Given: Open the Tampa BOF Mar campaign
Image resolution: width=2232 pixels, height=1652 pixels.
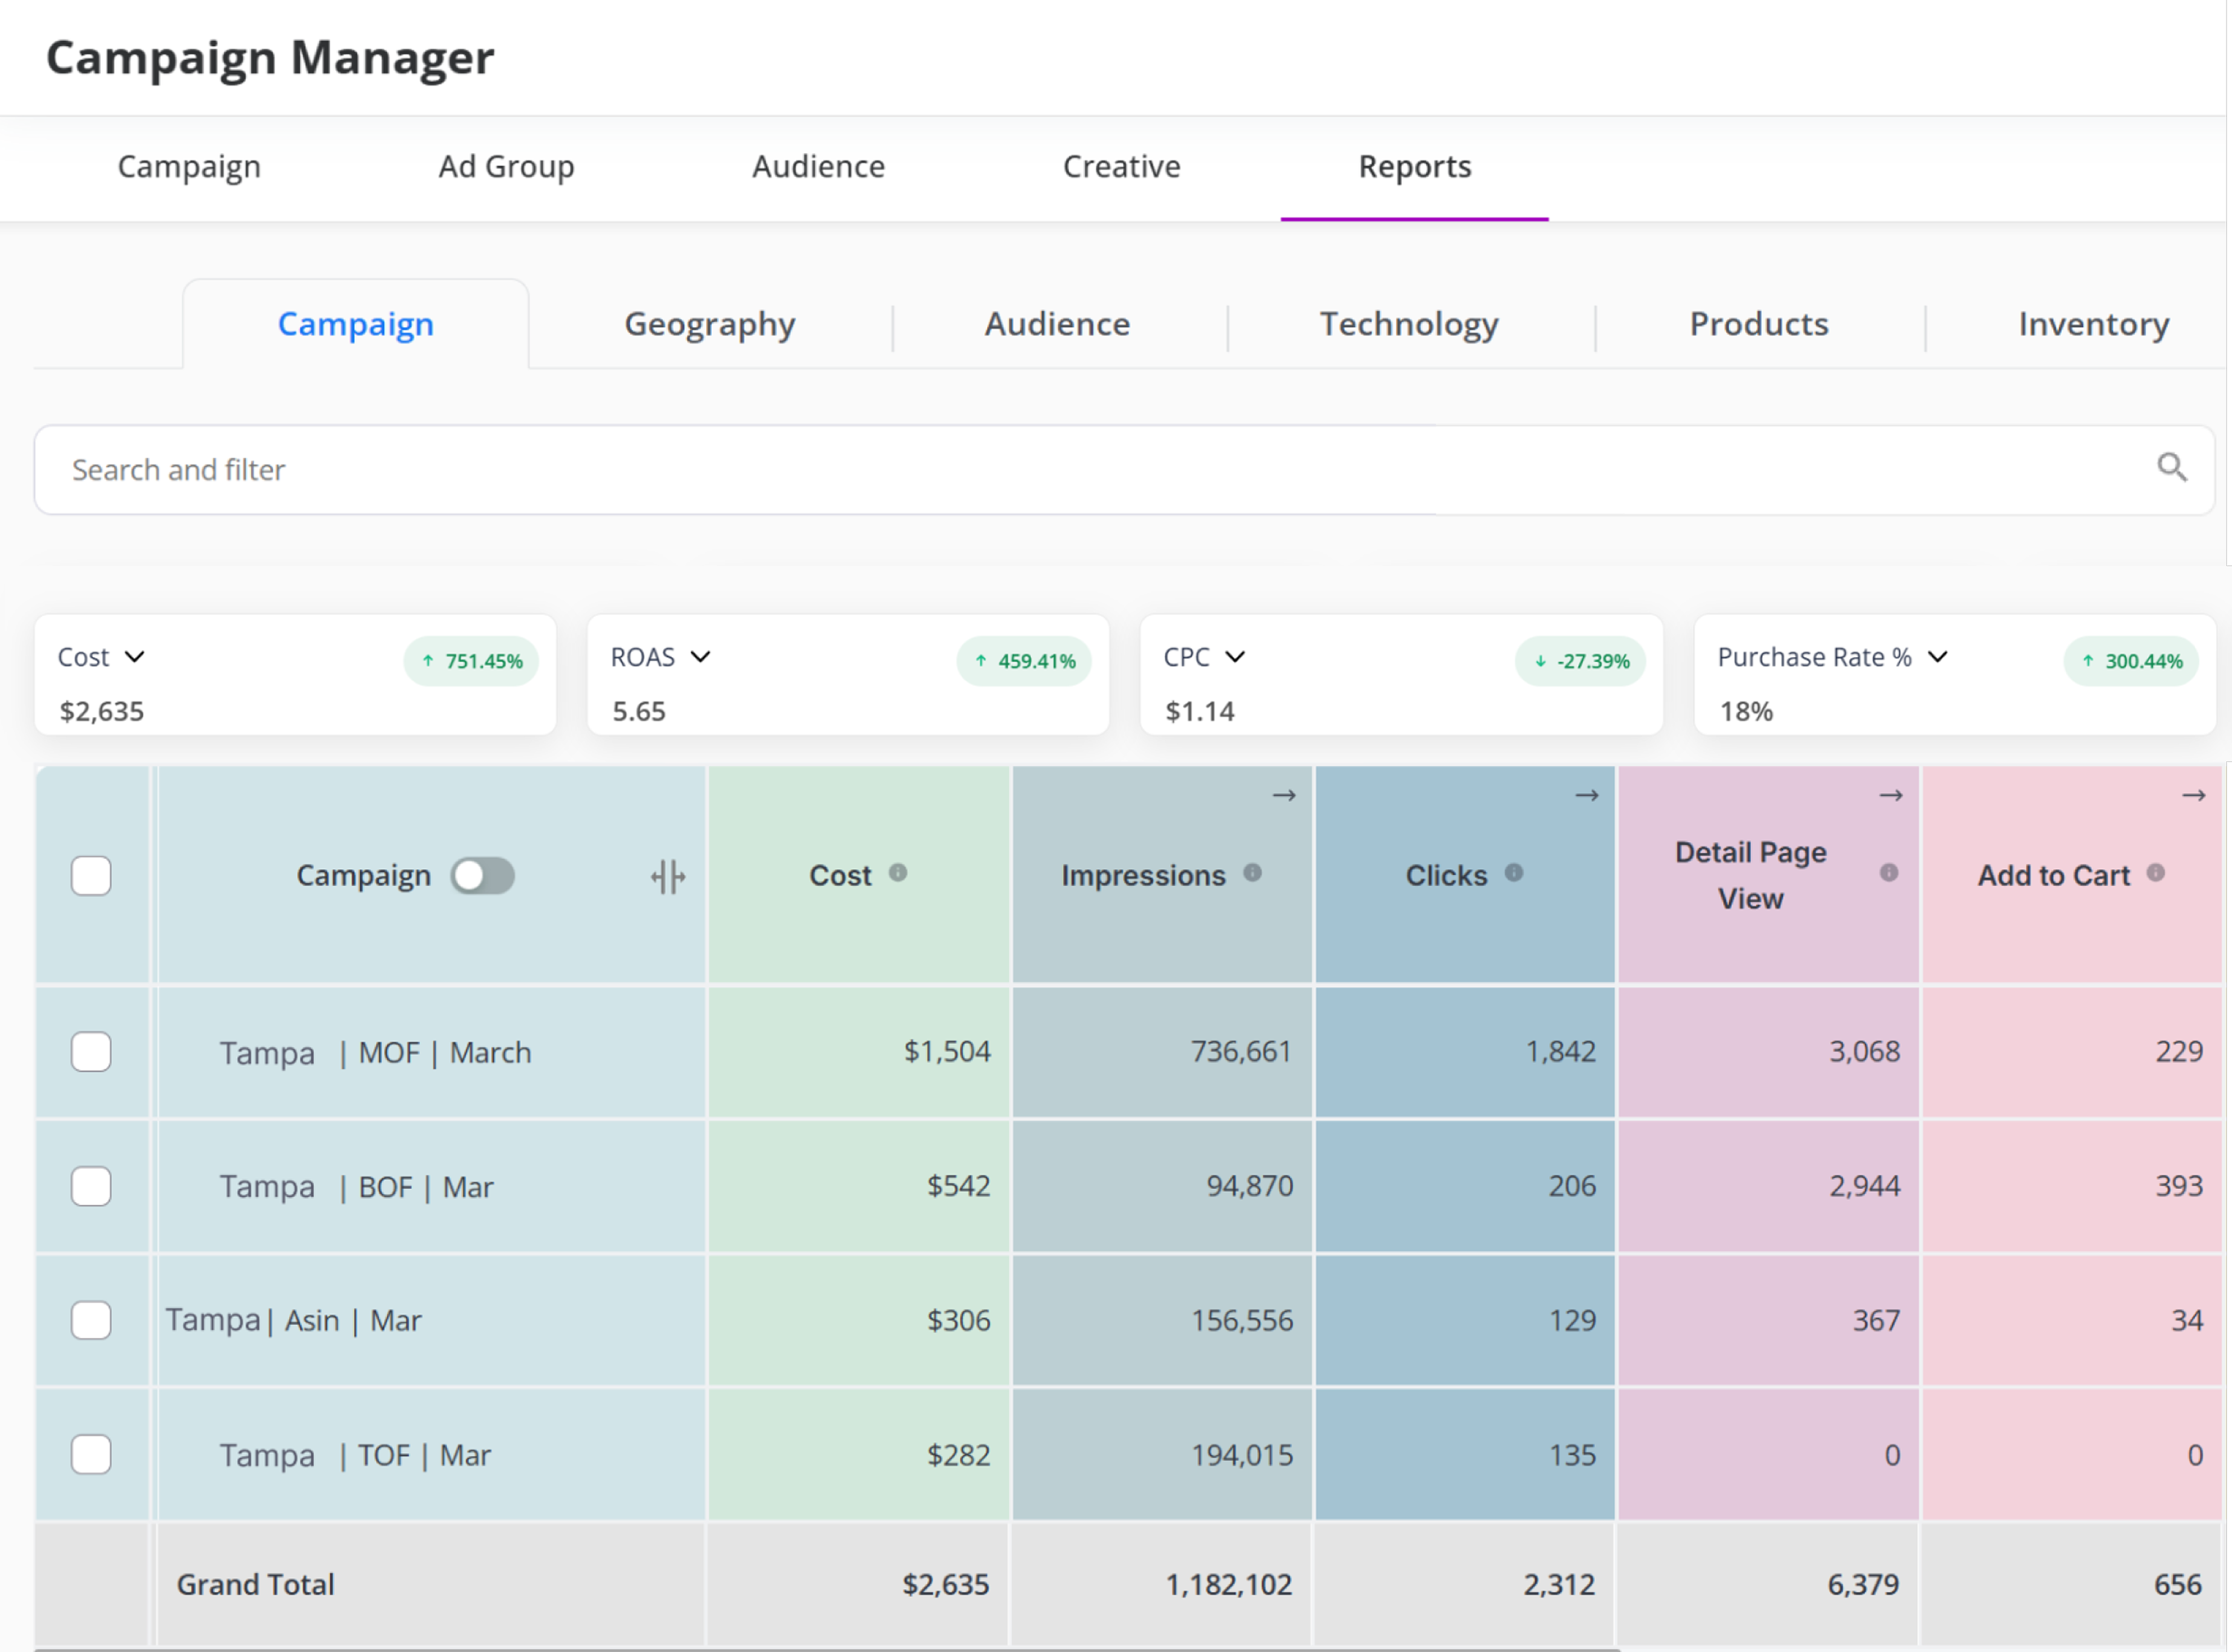Looking at the screenshot, I should tap(356, 1187).
